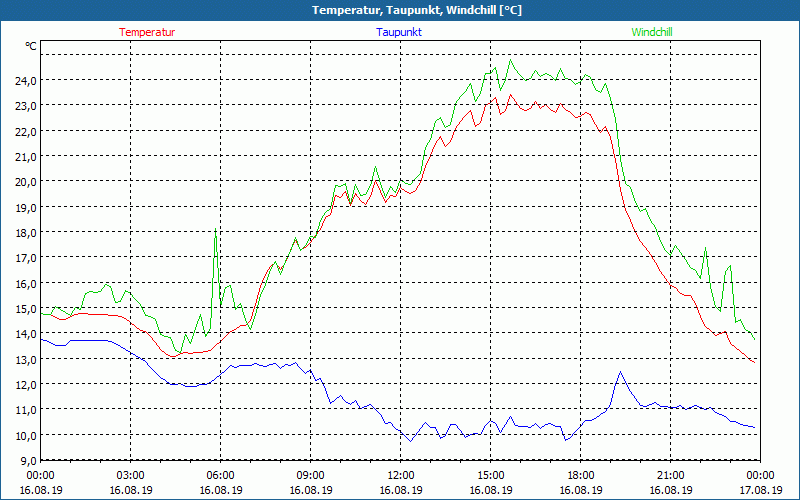Click the '21:00' time axis label
The image size is (800, 500).
670,476
